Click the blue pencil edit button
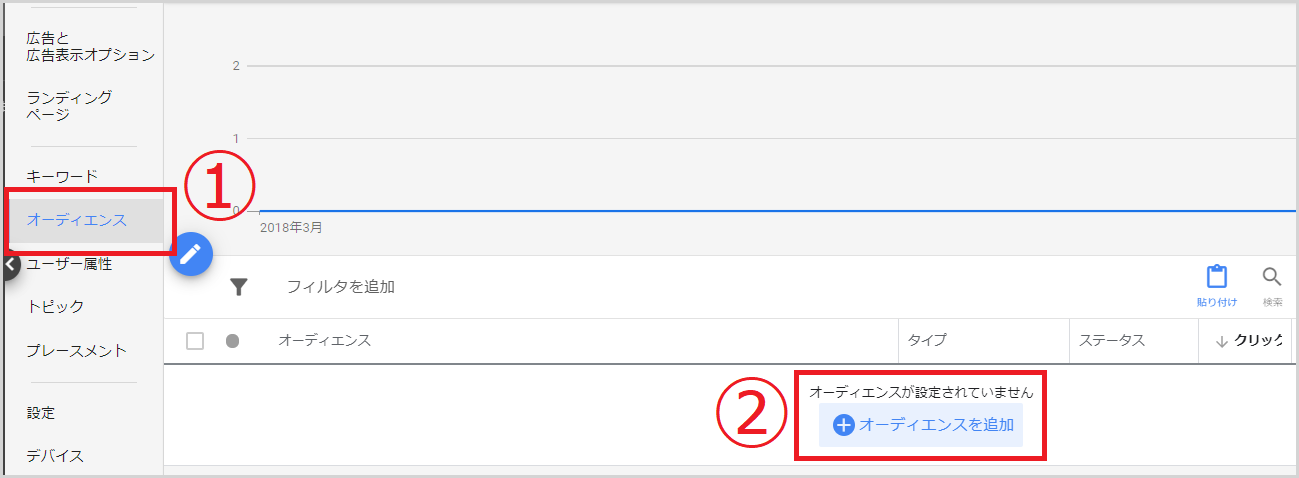 (x=192, y=254)
